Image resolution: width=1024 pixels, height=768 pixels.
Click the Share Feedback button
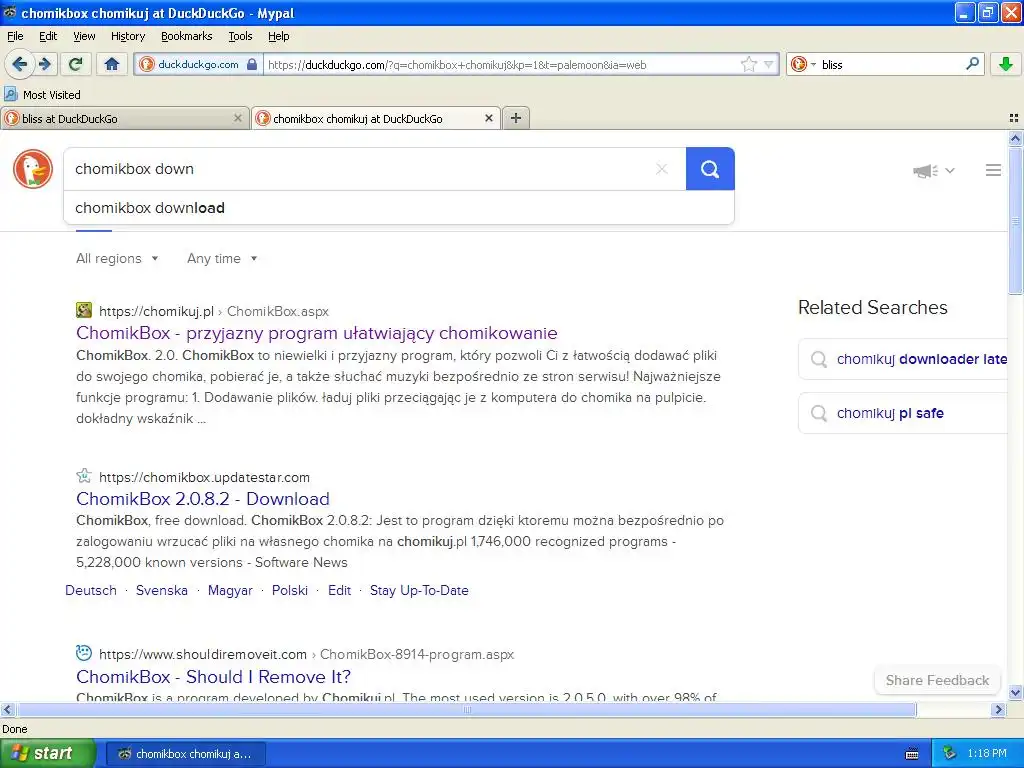click(937, 680)
